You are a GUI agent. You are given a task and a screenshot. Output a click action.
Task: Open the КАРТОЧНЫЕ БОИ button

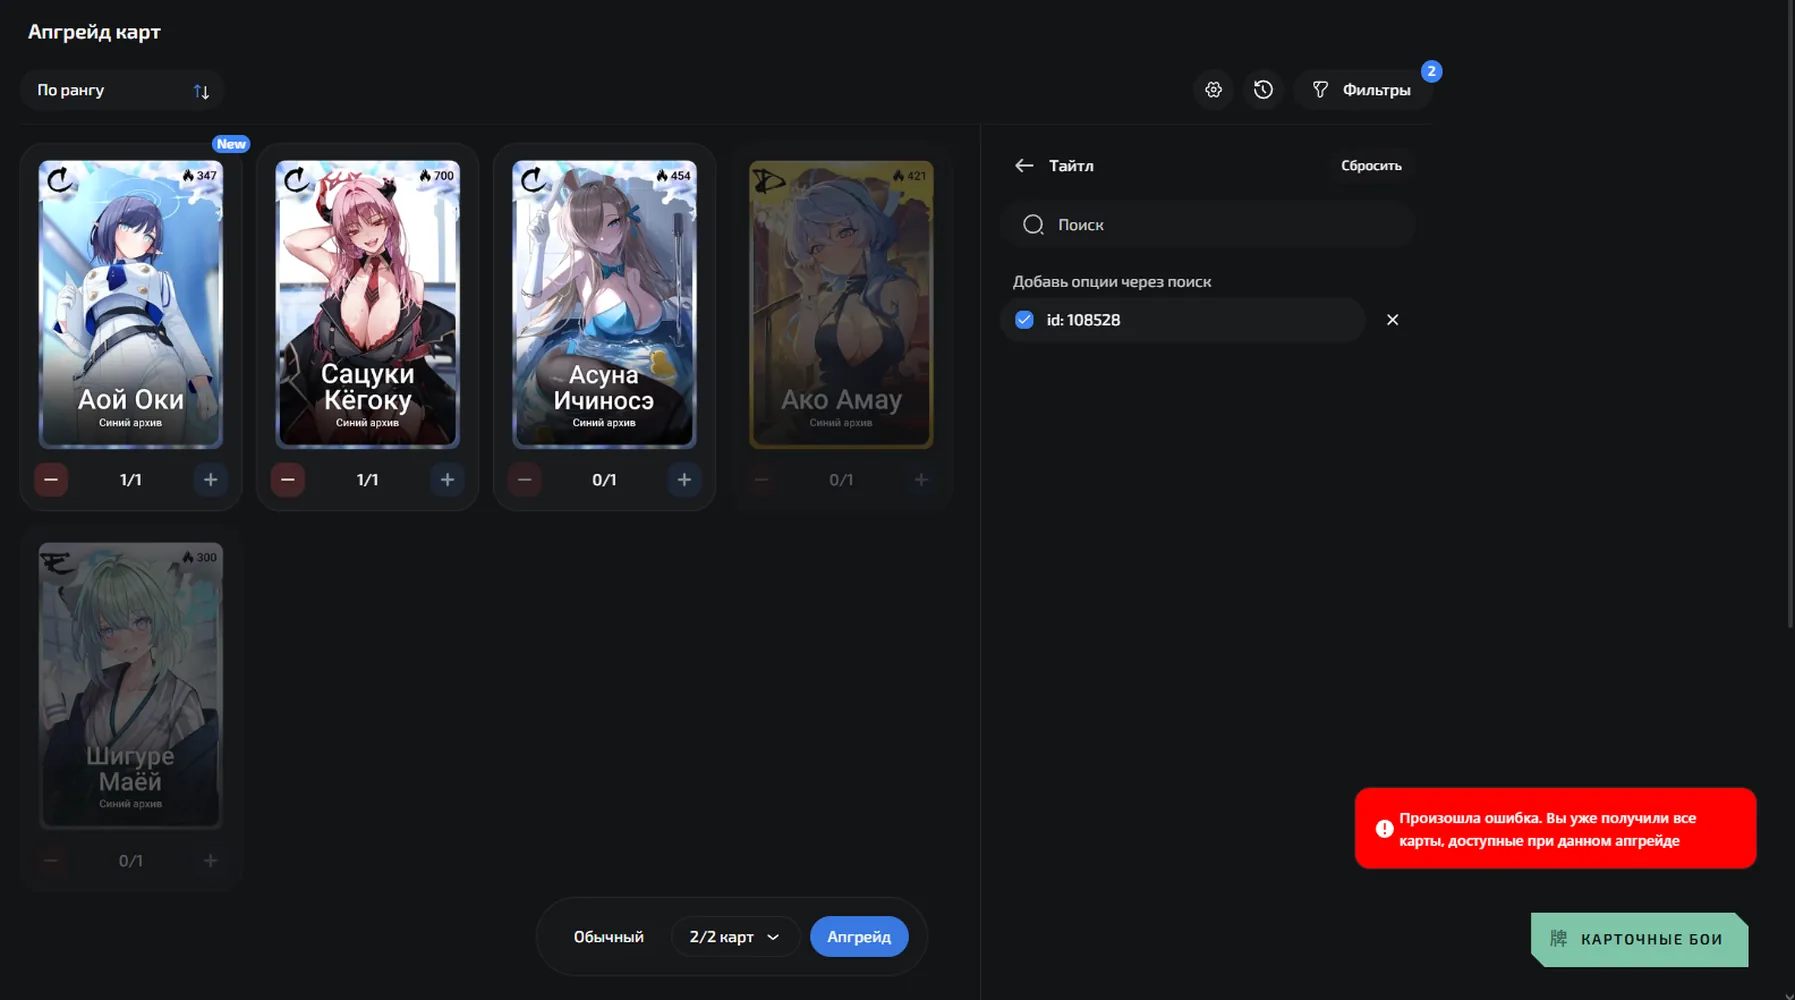pyautogui.click(x=1639, y=939)
